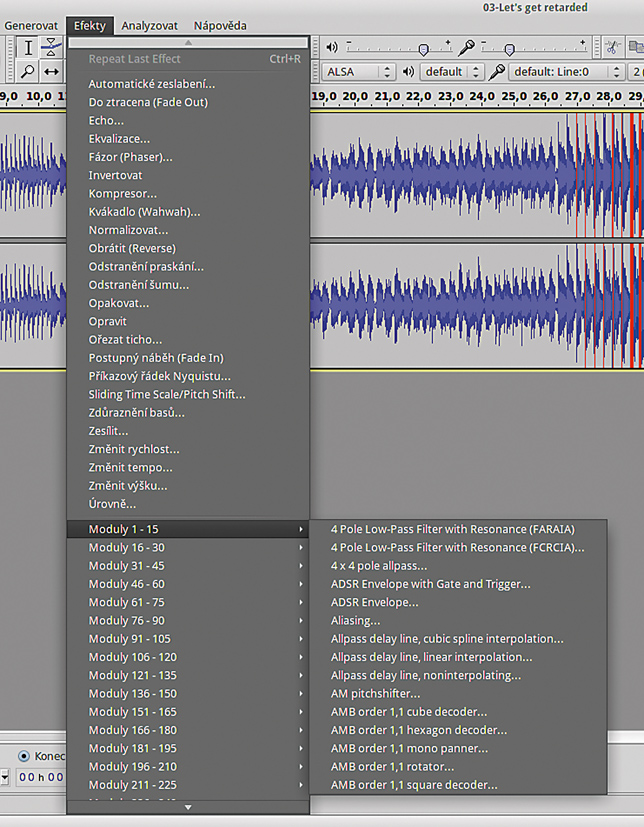Select the Time Shift arrow tool
The height and width of the screenshot is (827, 644).
[51, 71]
